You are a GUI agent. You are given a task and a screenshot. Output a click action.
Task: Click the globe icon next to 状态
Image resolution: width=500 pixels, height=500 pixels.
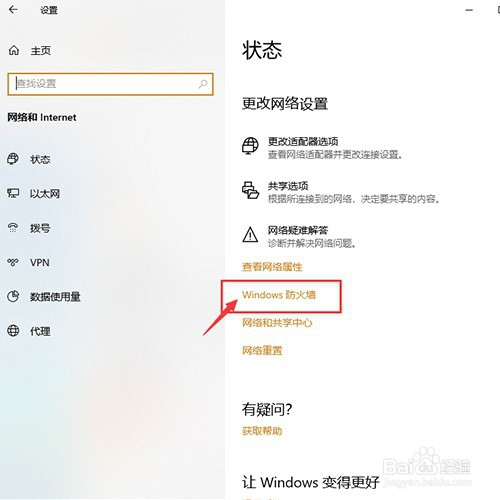click(x=13, y=159)
